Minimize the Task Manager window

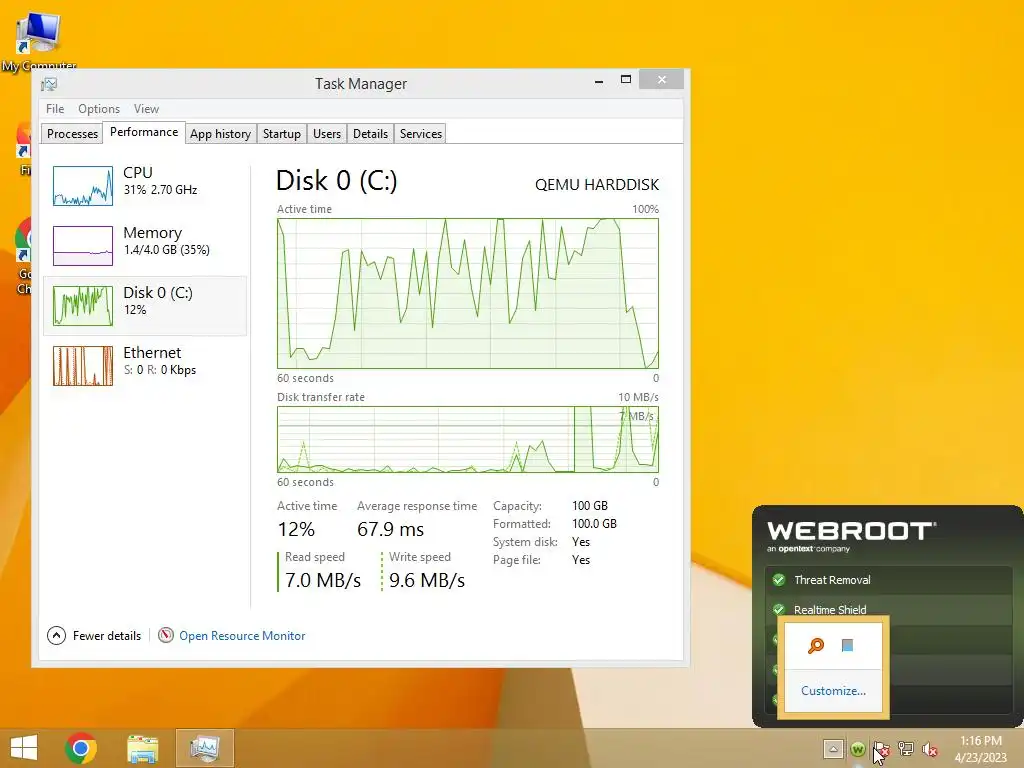coord(599,80)
